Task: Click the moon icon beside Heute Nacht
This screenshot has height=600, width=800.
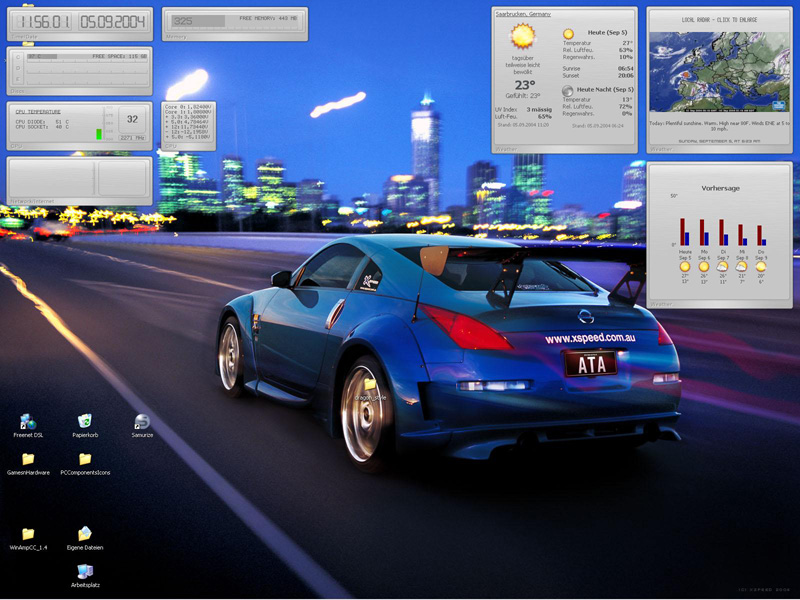Action: (567, 91)
